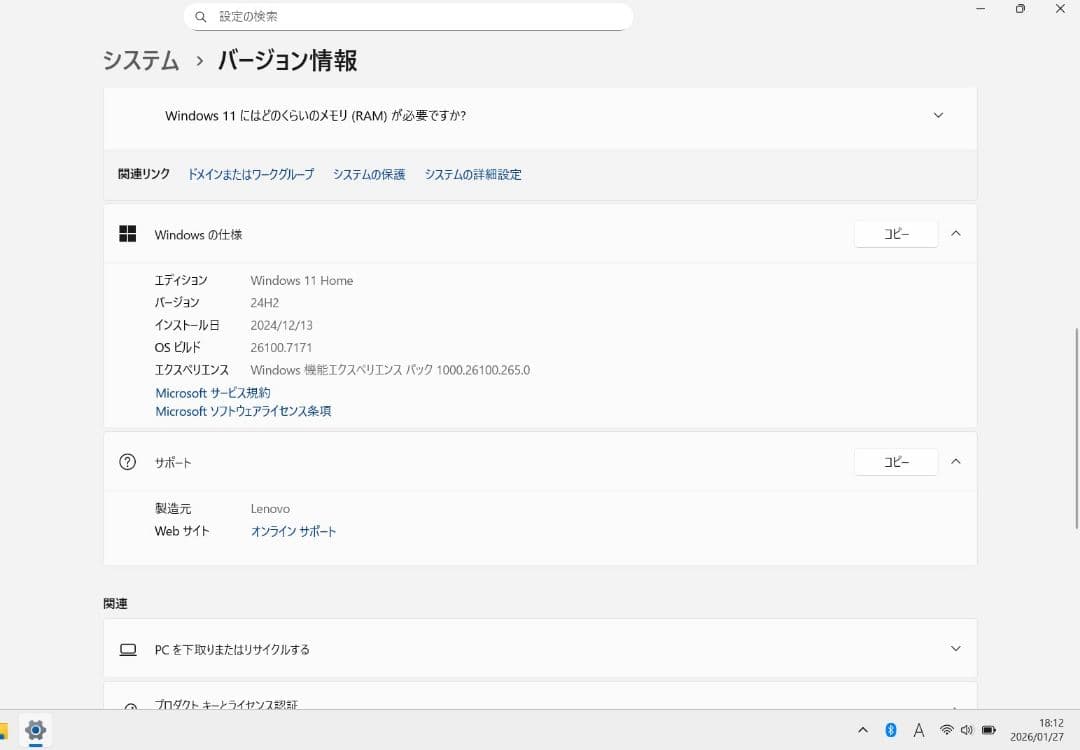Go back to システム in the breadcrumb
Image resolution: width=1080 pixels, height=750 pixels.
click(141, 60)
